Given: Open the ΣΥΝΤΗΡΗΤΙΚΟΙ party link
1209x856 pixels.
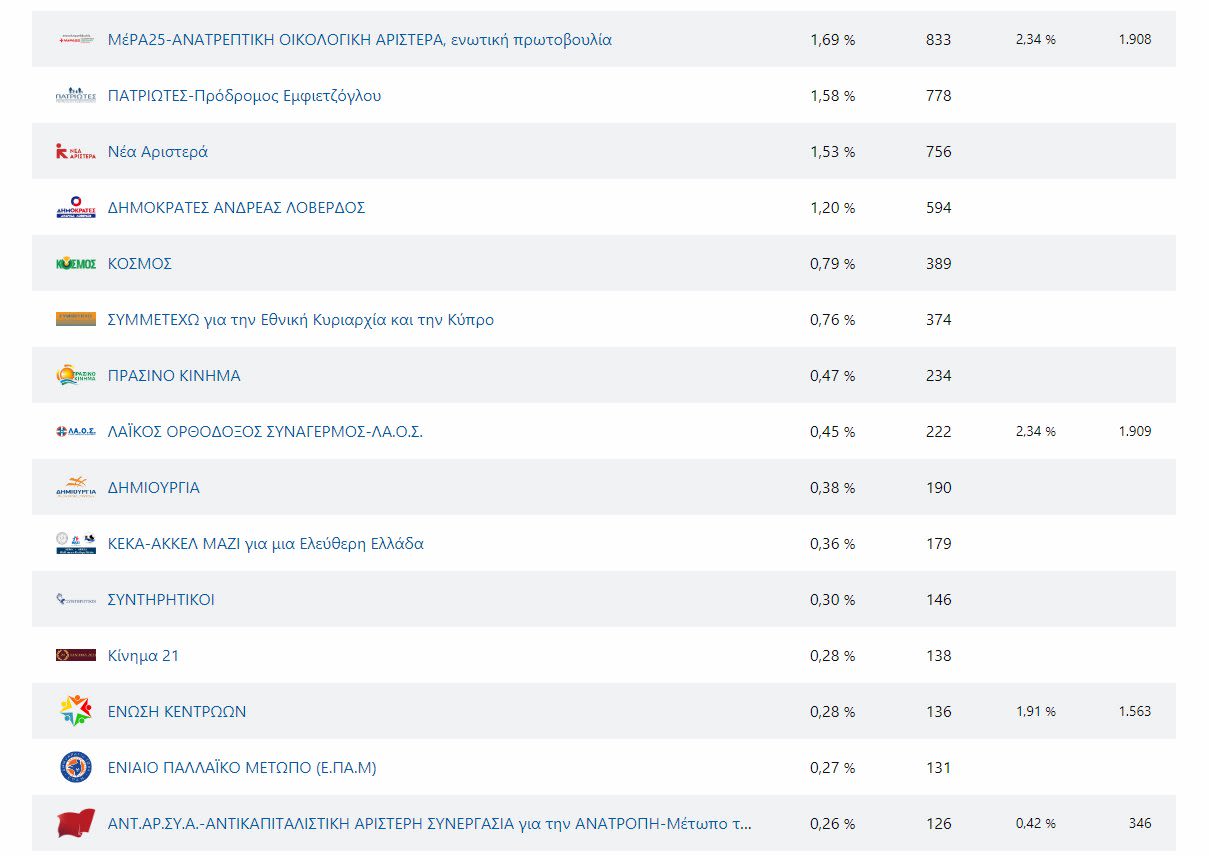Looking at the screenshot, I should point(161,600).
